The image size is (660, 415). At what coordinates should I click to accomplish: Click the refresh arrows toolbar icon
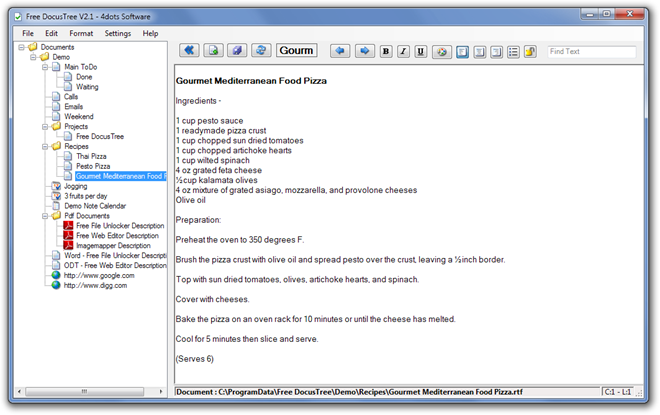(x=261, y=51)
